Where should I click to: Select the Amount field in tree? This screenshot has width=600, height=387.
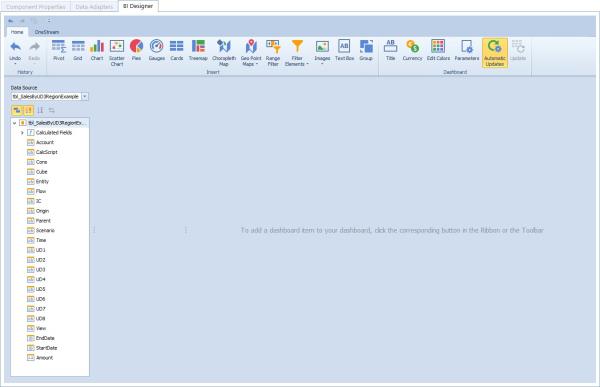(x=44, y=358)
